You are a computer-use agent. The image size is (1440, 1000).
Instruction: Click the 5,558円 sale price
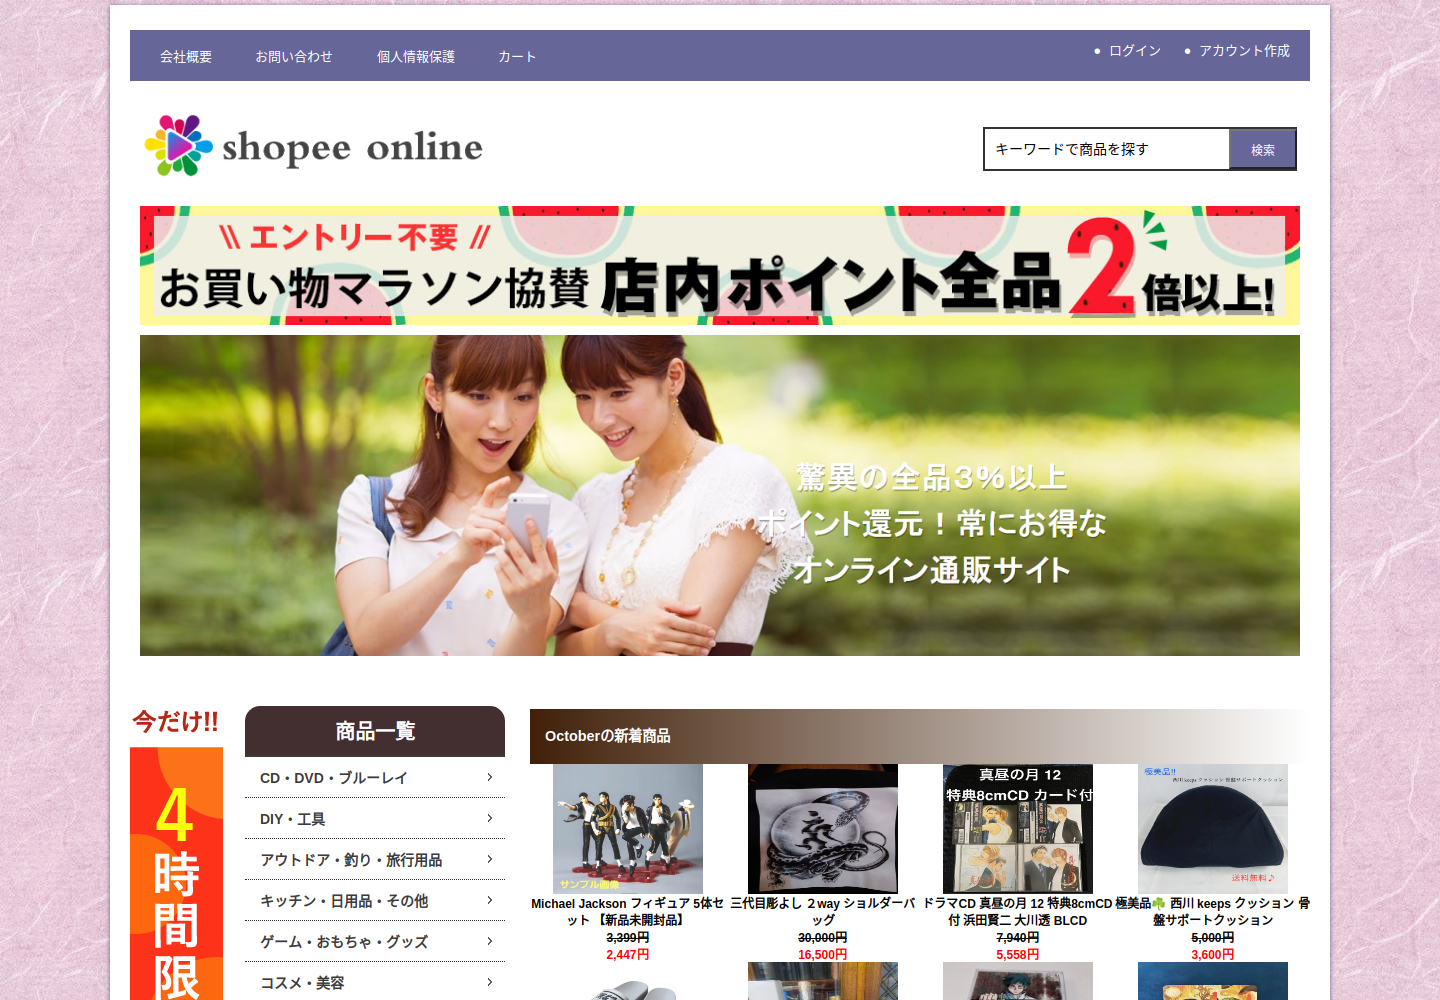[1018, 955]
